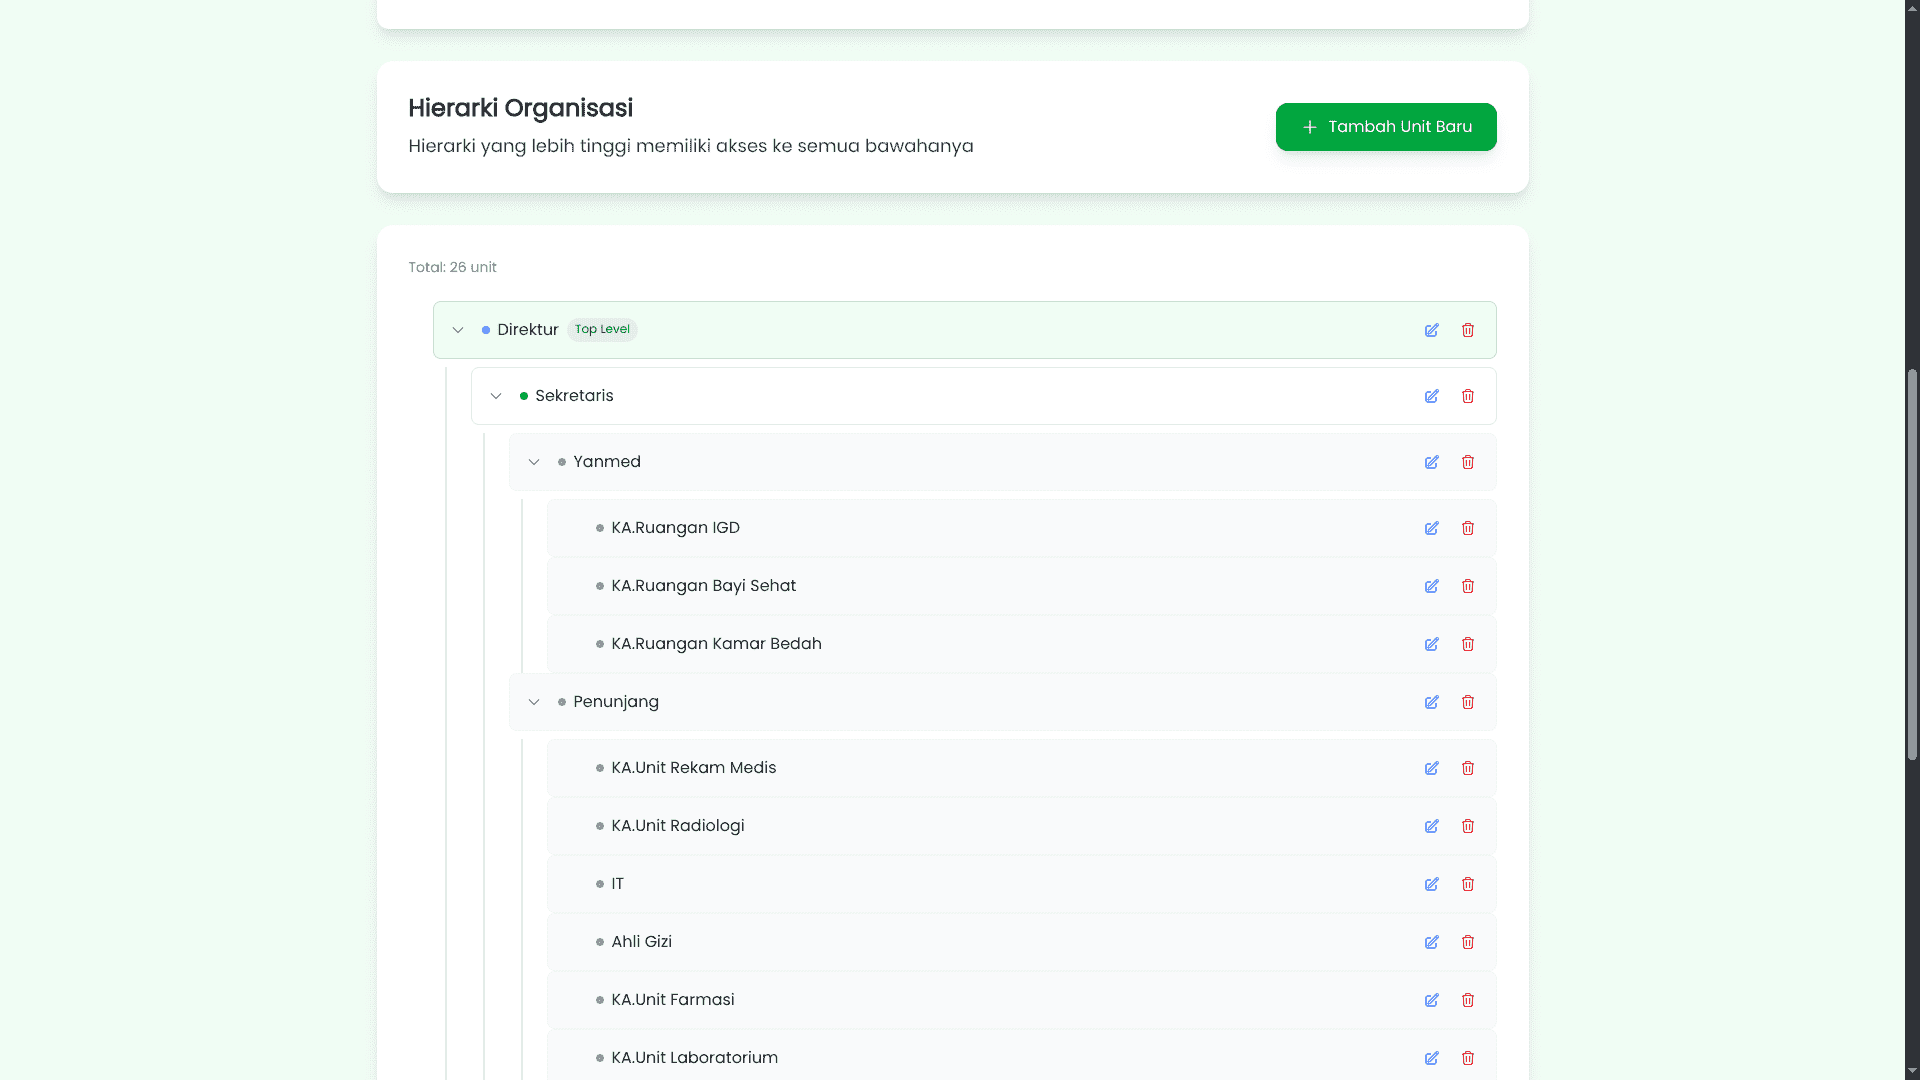Edit the Ahli Gizi unit
Viewport: 1920px width, 1080px height.
tap(1432, 942)
